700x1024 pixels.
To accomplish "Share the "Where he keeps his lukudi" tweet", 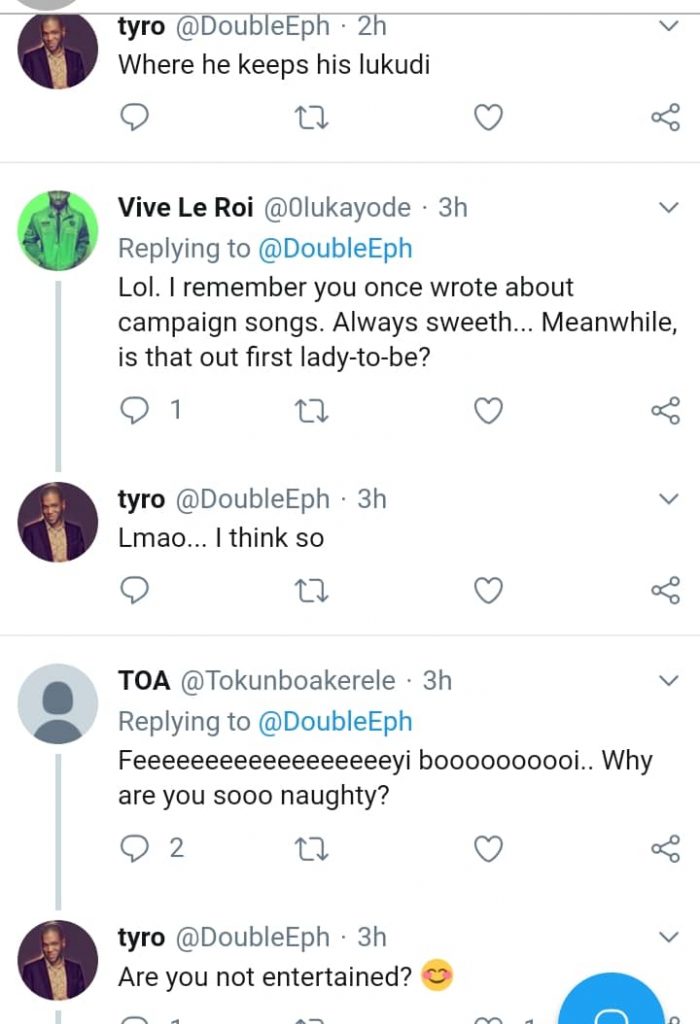I will tap(665, 119).
